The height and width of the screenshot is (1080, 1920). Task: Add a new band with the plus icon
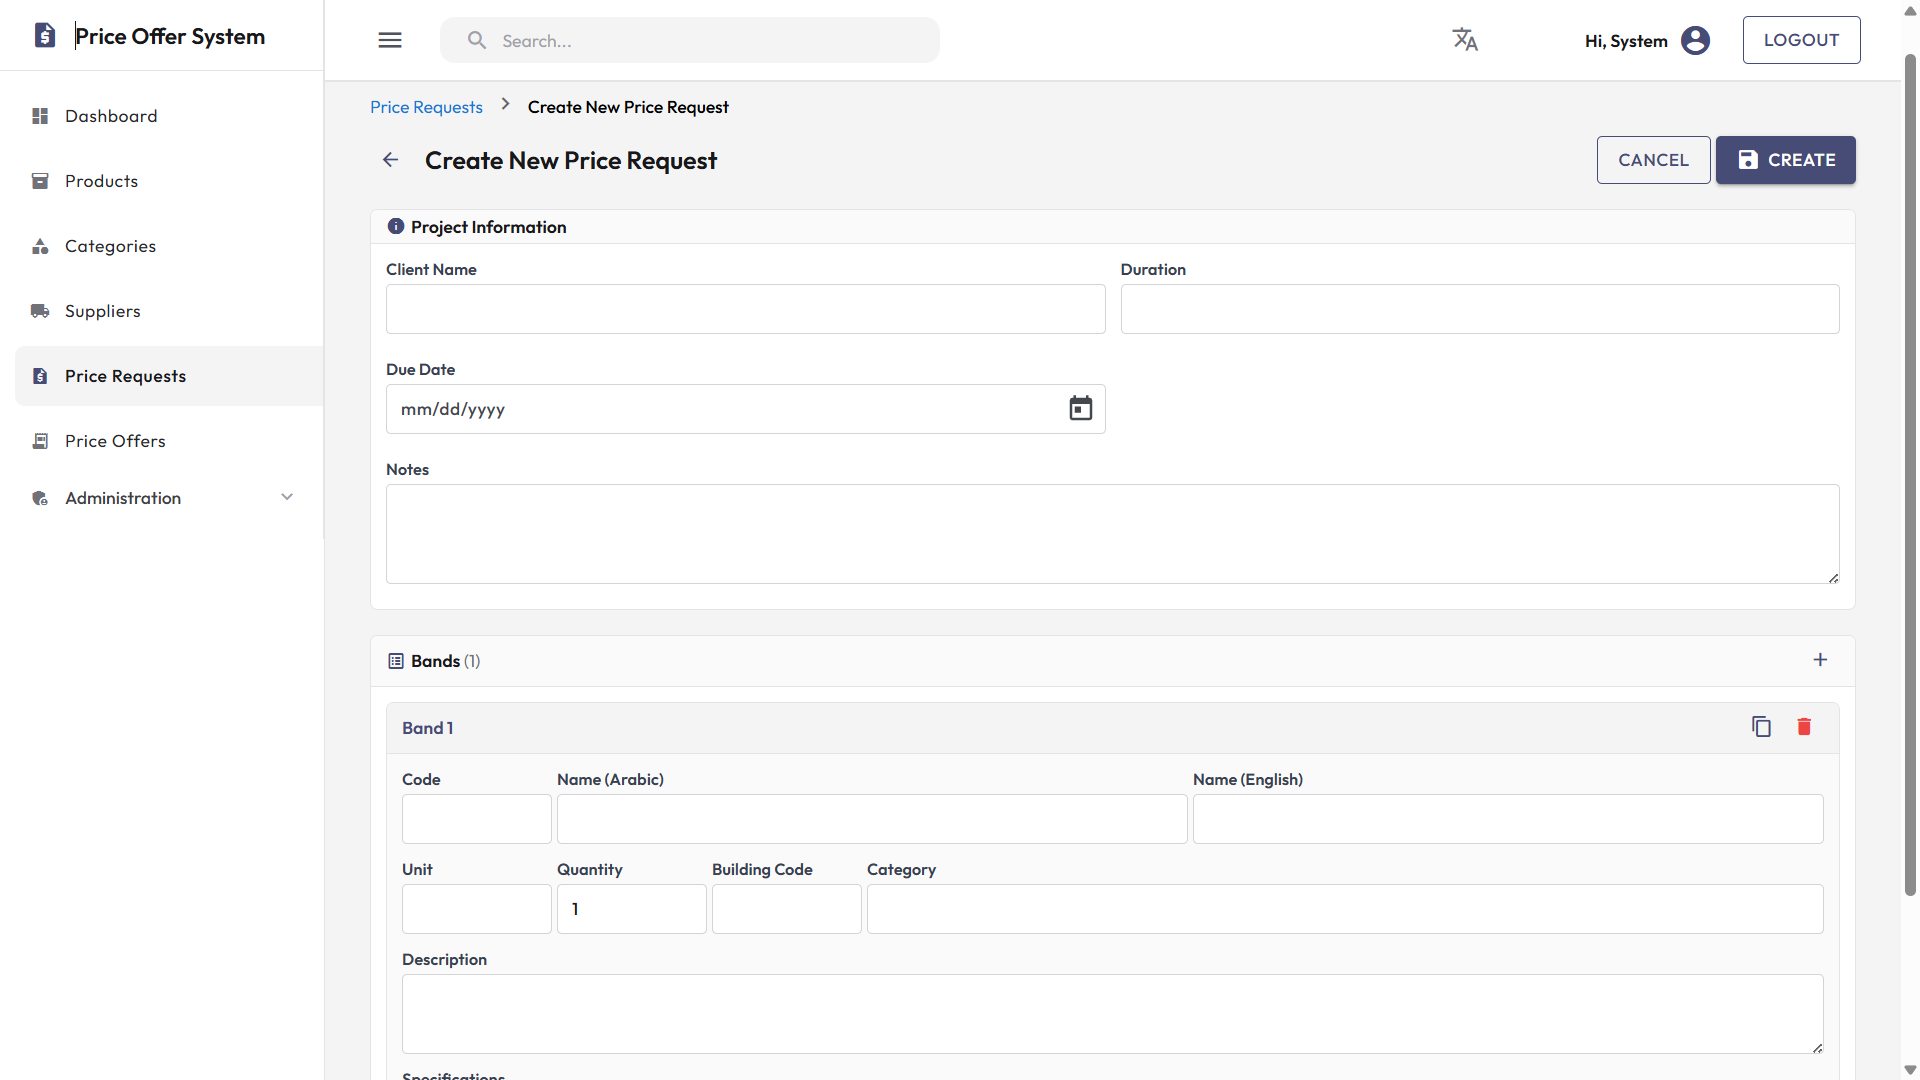click(1820, 660)
